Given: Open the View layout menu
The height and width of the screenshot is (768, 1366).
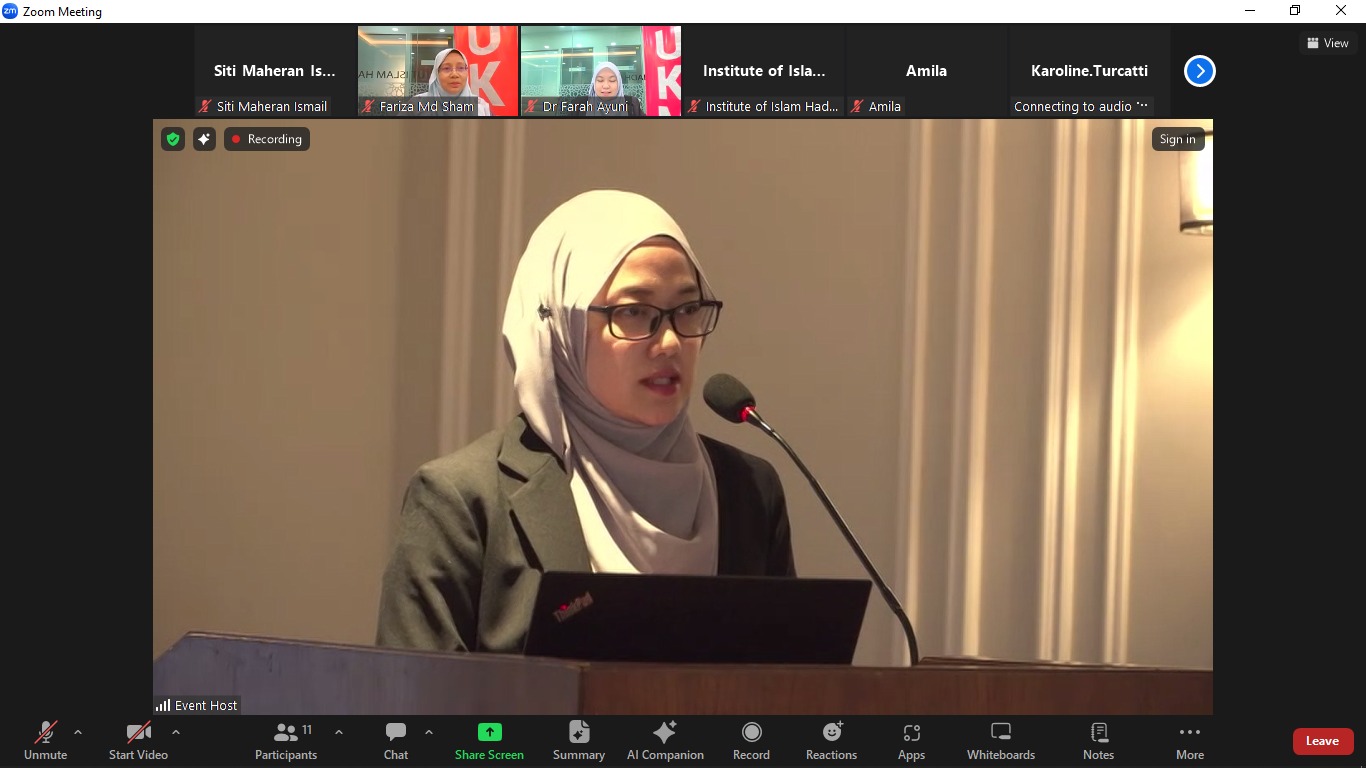Looking at the screenshot, I should click(1327, 43).
